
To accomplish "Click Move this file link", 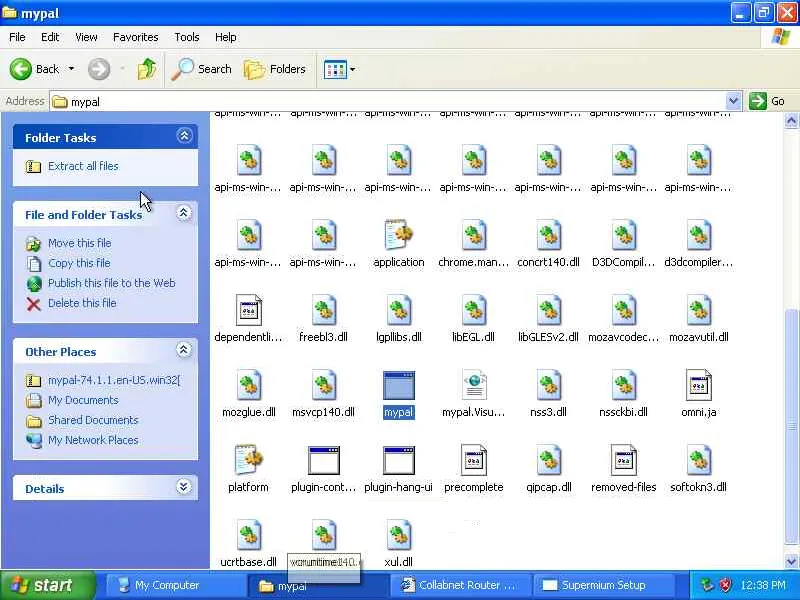I will 79,243.
